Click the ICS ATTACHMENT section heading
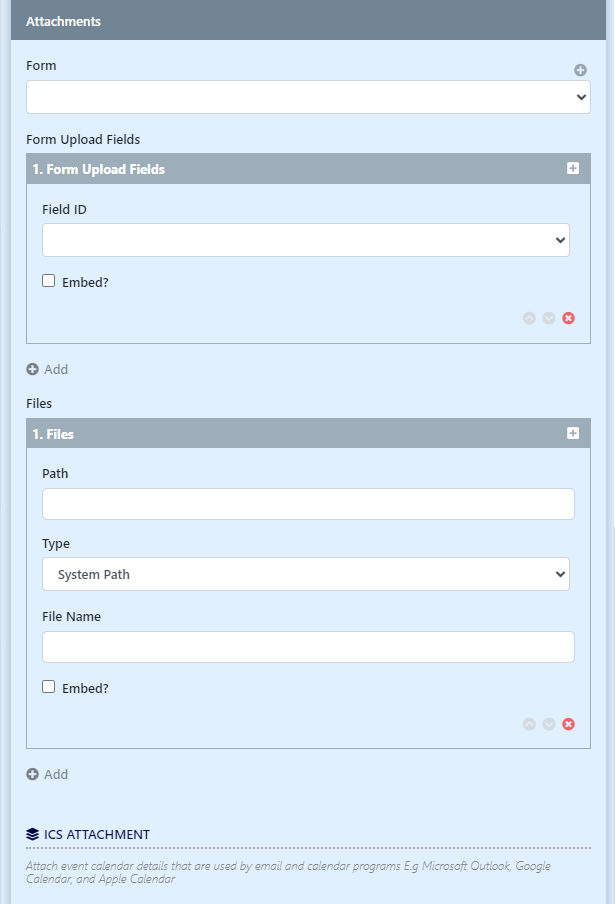The height and width of the screenshot is (904, 615). [x=97, y=834]
